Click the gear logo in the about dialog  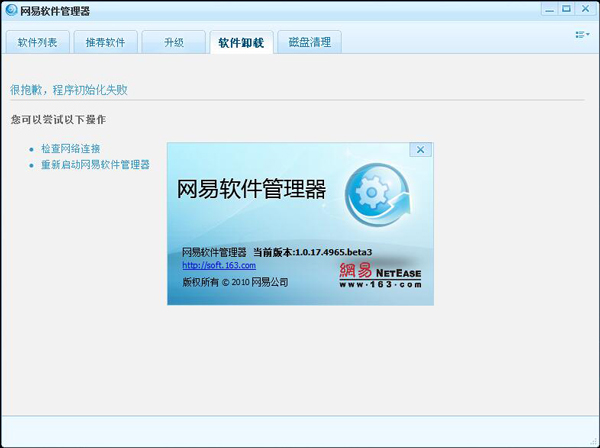click(x=377, y=194)
